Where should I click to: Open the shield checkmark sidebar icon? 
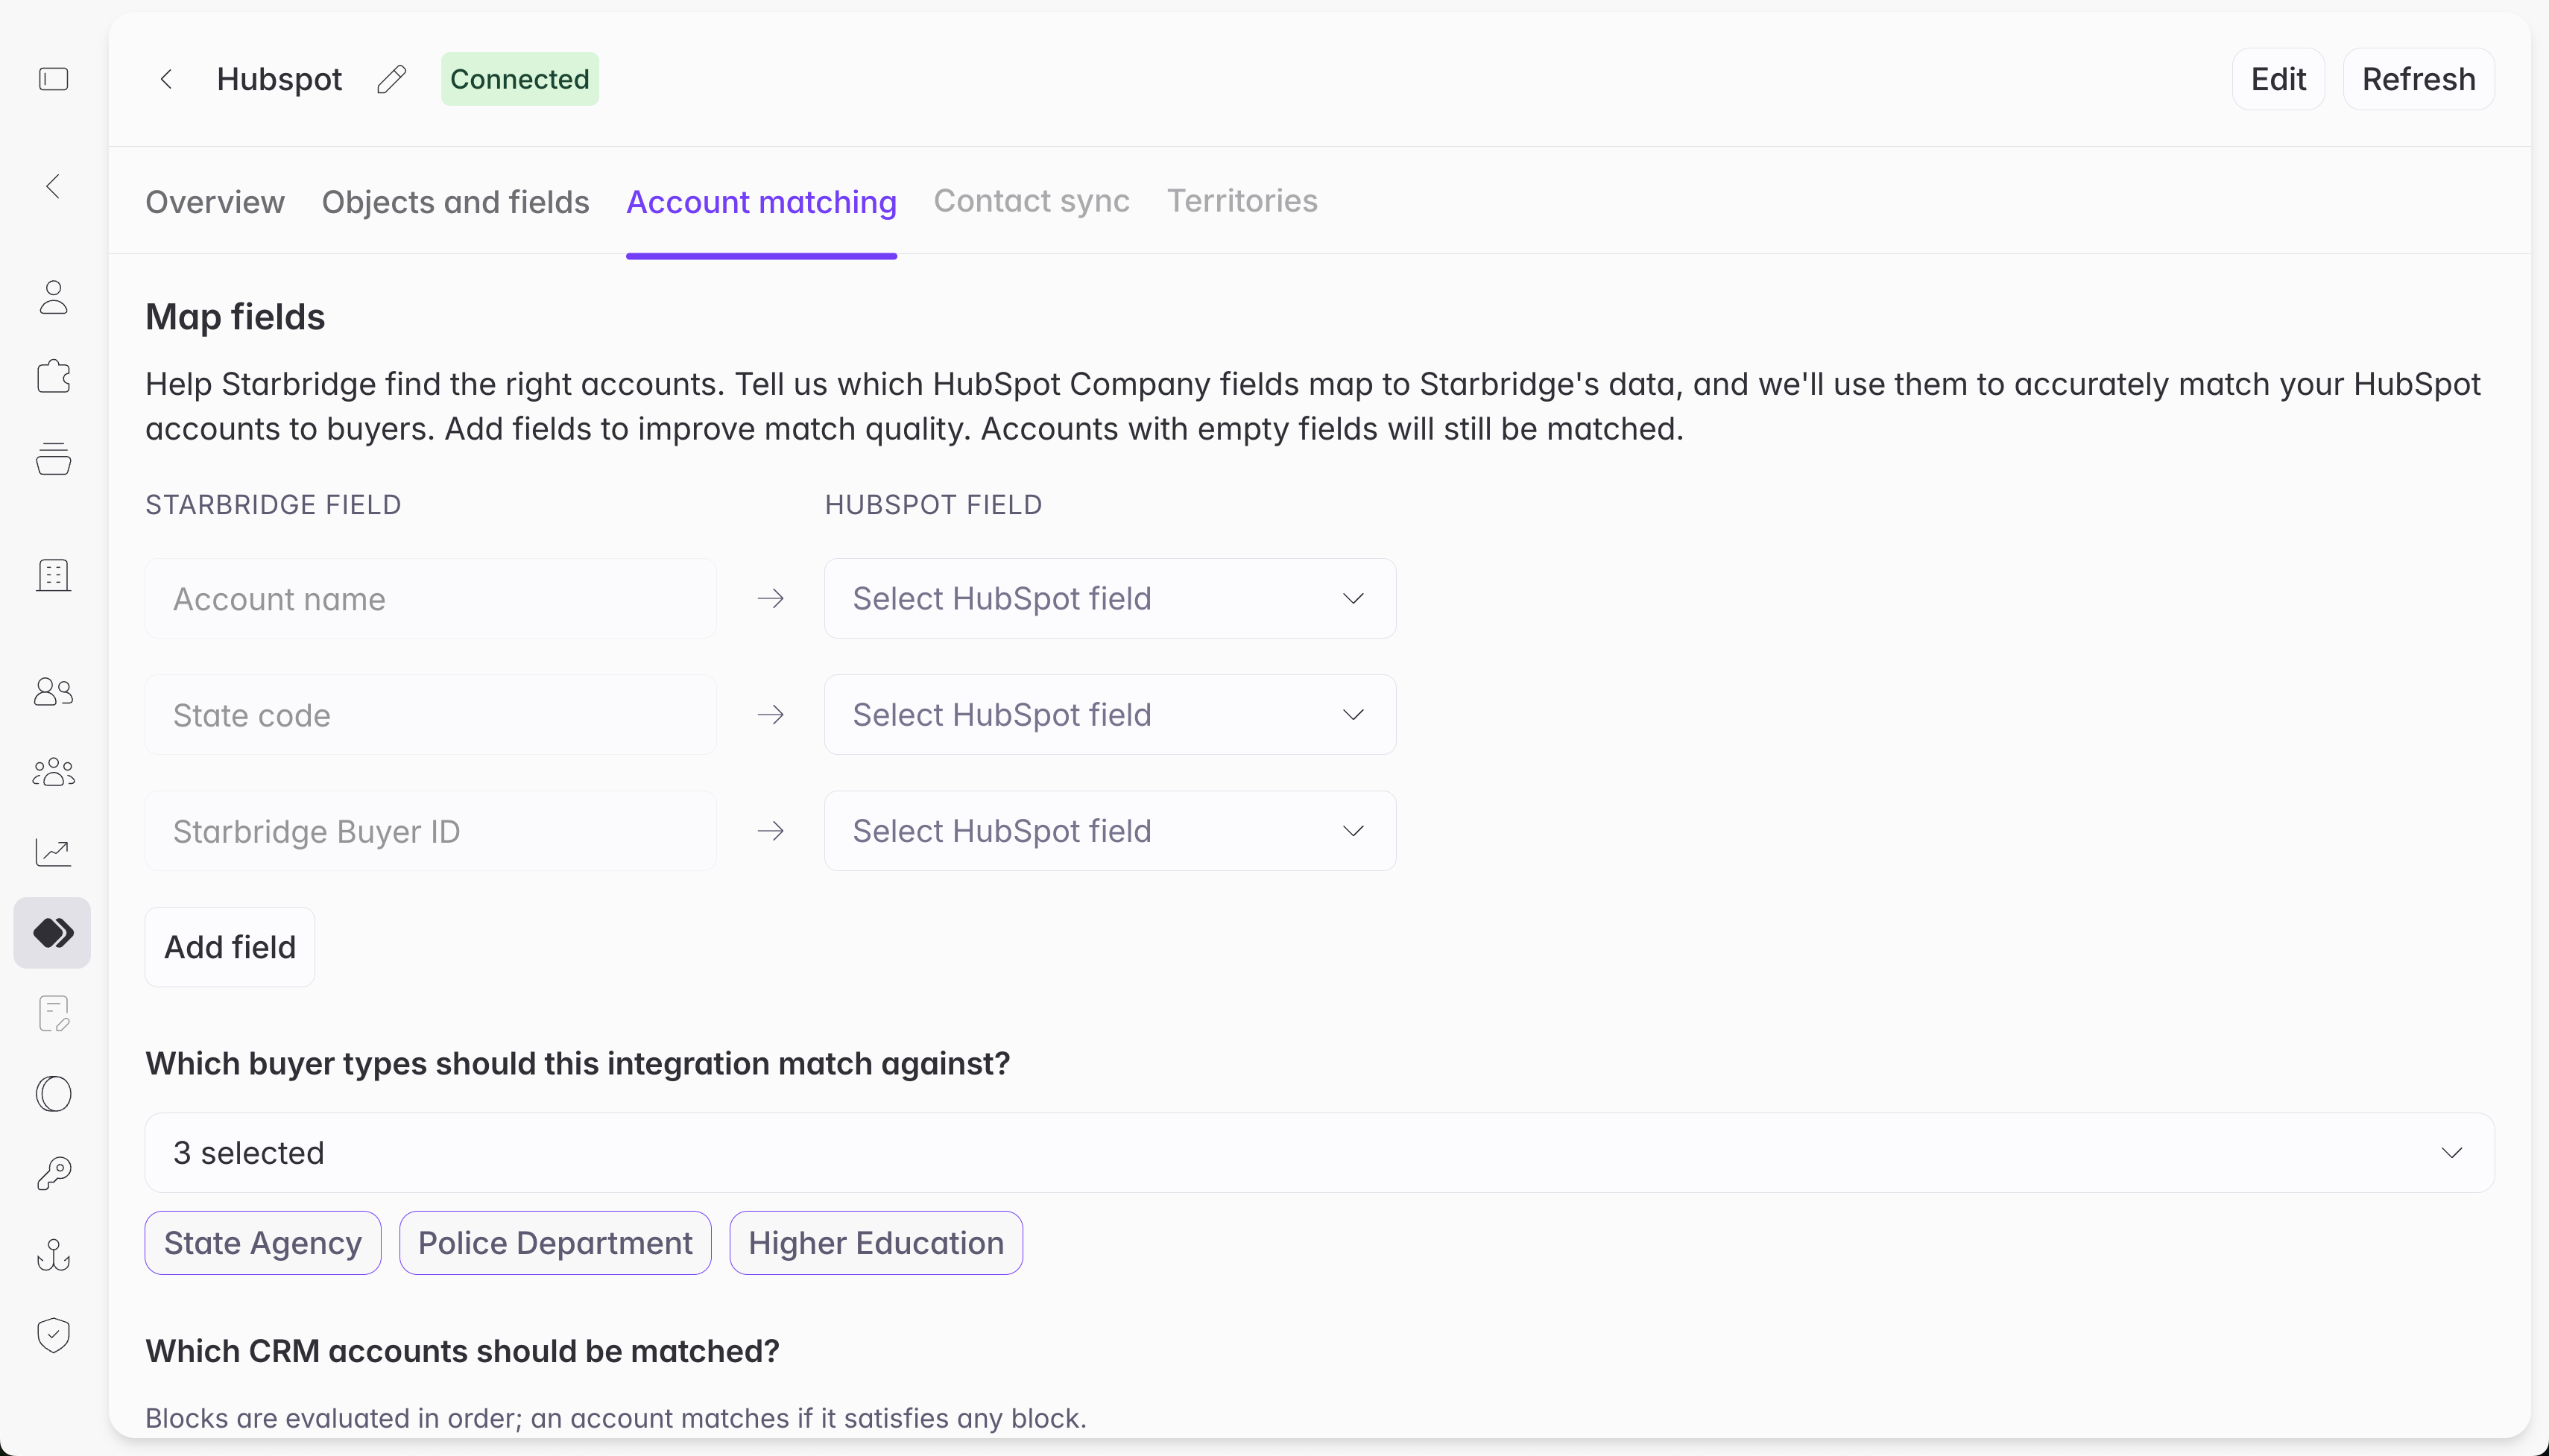click(x=53, y=1335)
